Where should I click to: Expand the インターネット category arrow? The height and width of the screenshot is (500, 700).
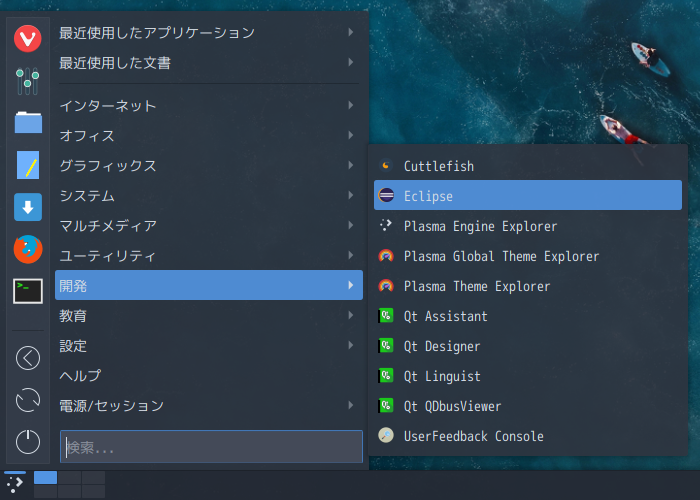tap(351, 105)
